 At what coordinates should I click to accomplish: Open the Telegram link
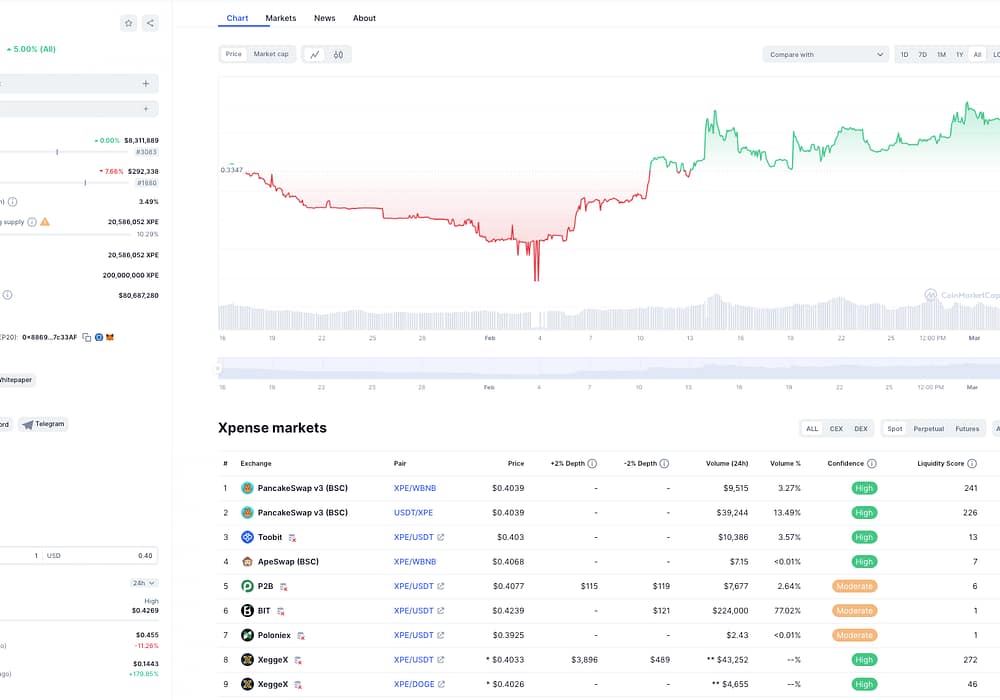[43, 424]
